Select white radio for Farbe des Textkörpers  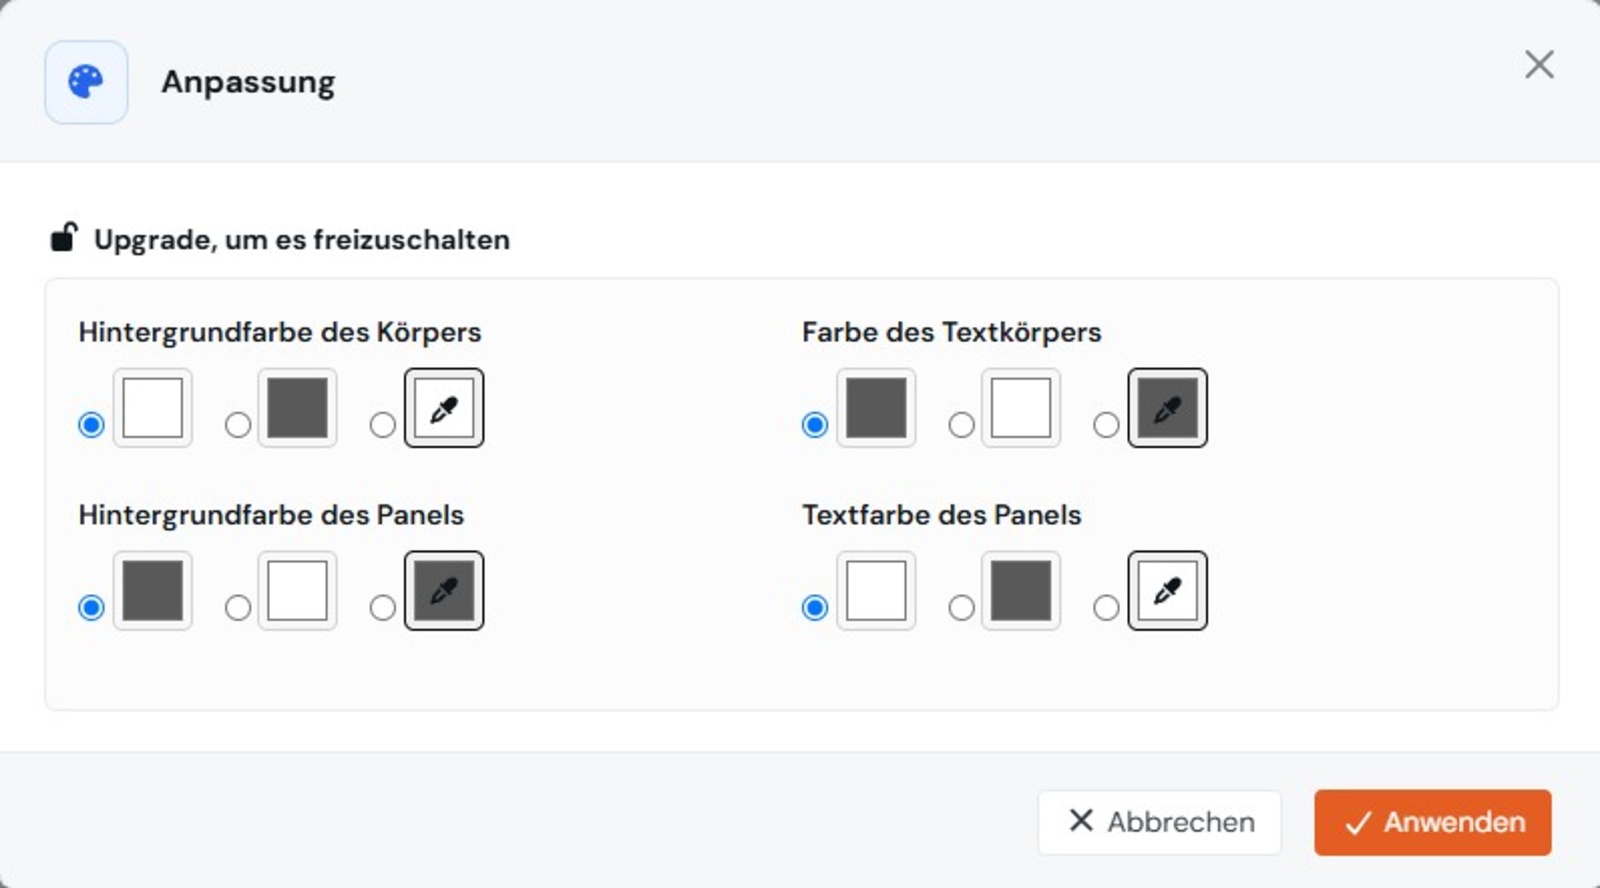[961, 425]
